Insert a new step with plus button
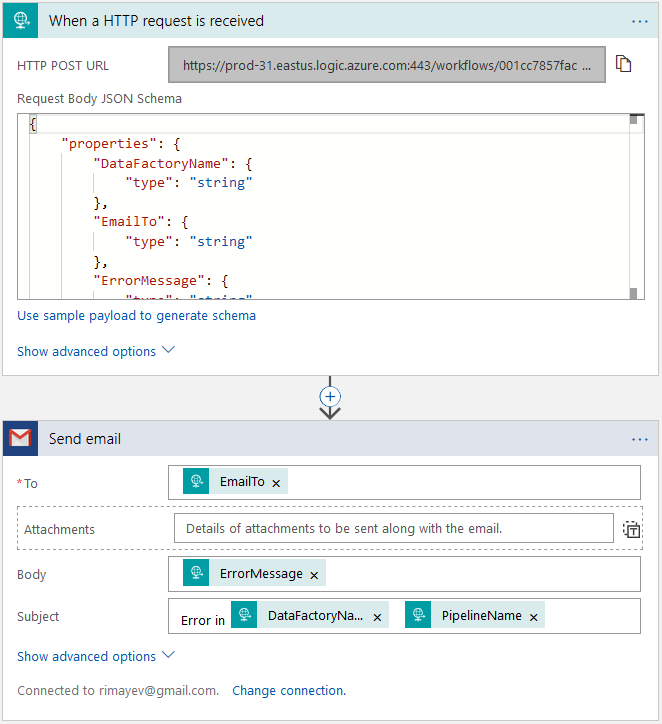 click(330, 397)
